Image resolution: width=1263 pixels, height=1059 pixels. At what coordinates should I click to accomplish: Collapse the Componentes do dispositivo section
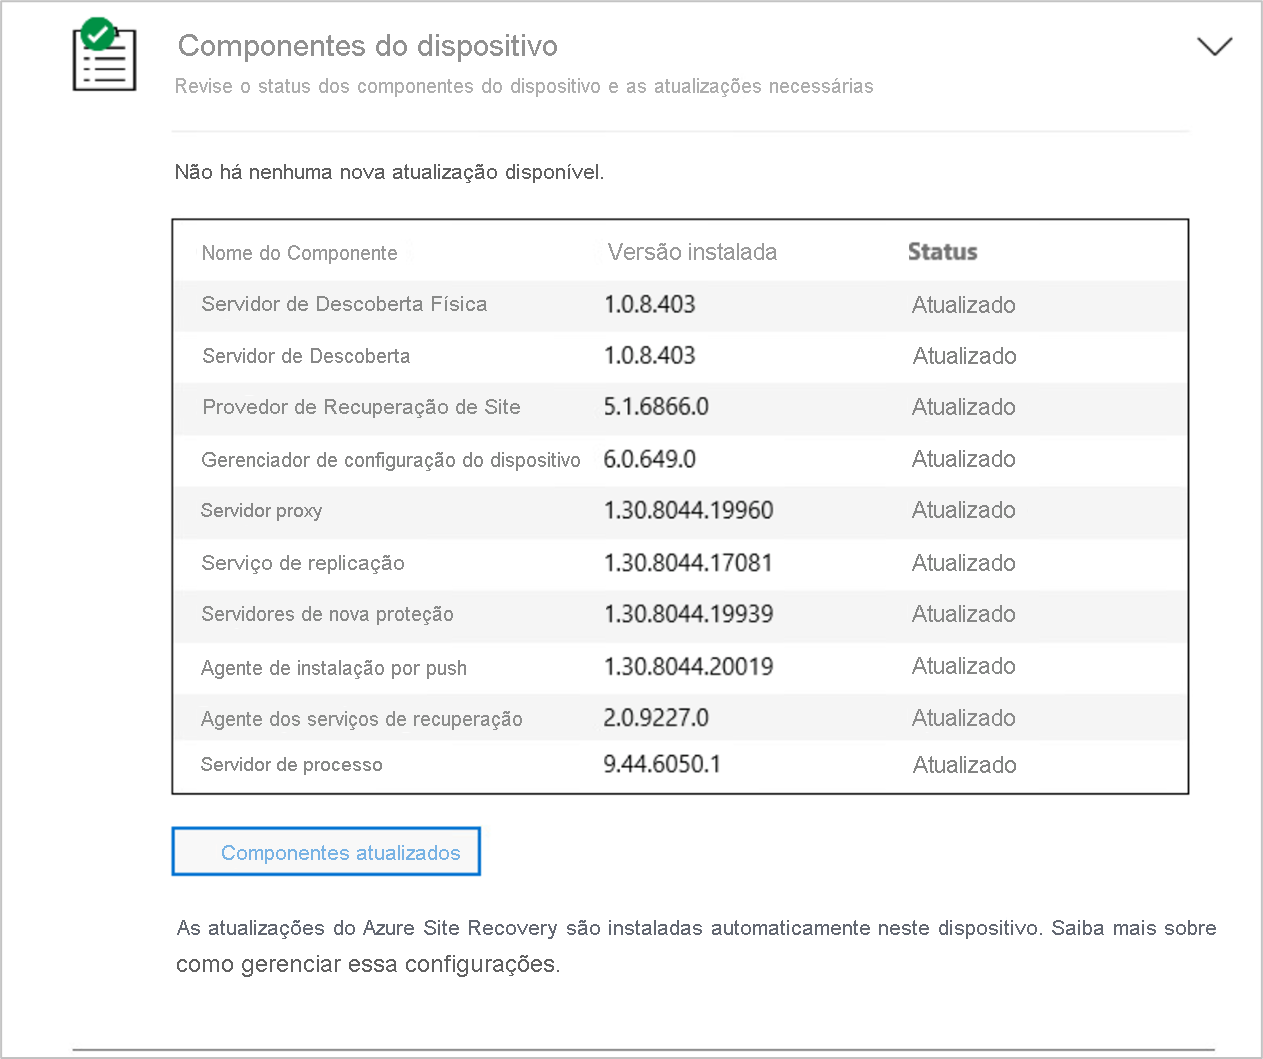[x=1215, y=46]
